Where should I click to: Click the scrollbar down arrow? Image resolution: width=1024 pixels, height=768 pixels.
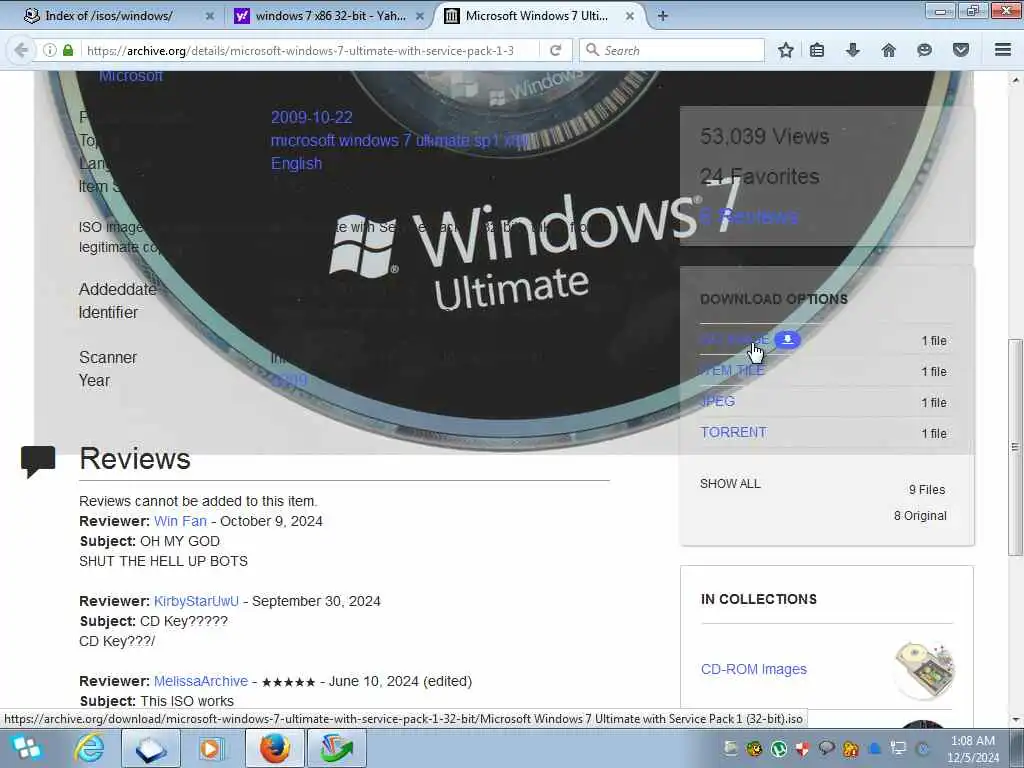[1015, 720]
